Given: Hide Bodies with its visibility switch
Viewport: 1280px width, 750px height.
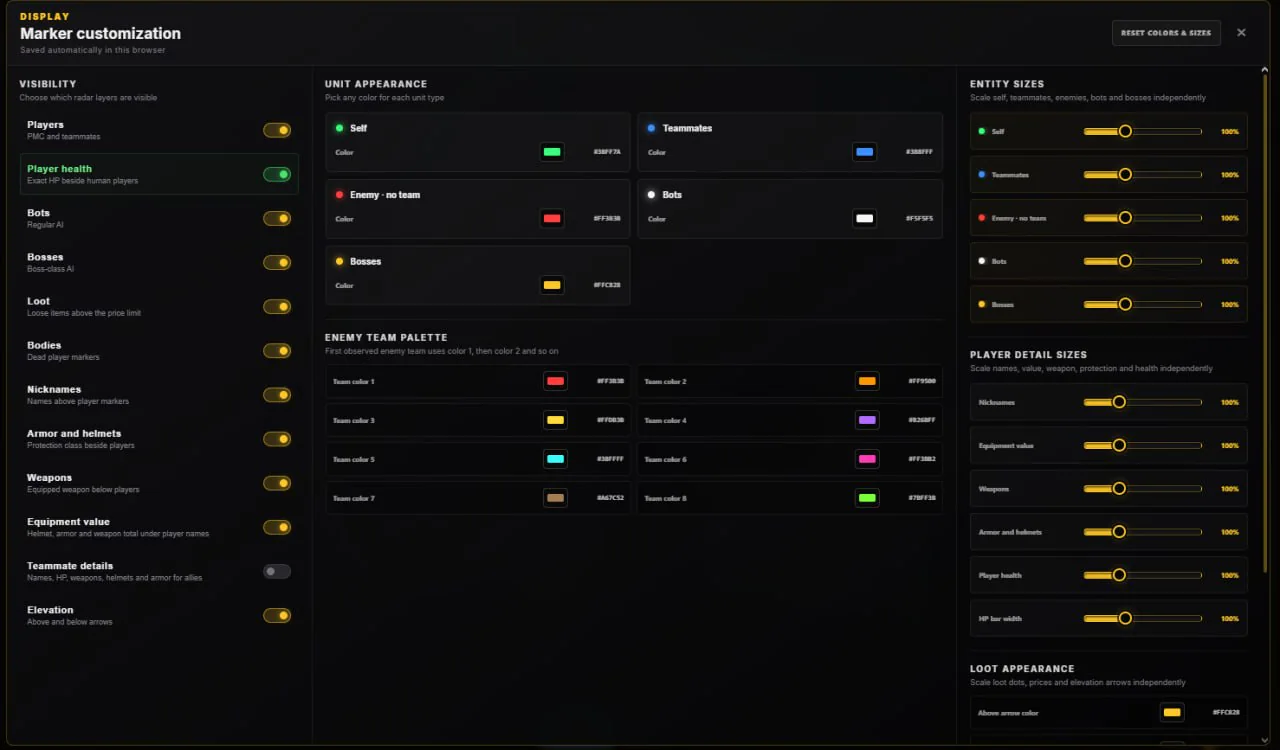Looking at the screenshot, I should 277,350.
